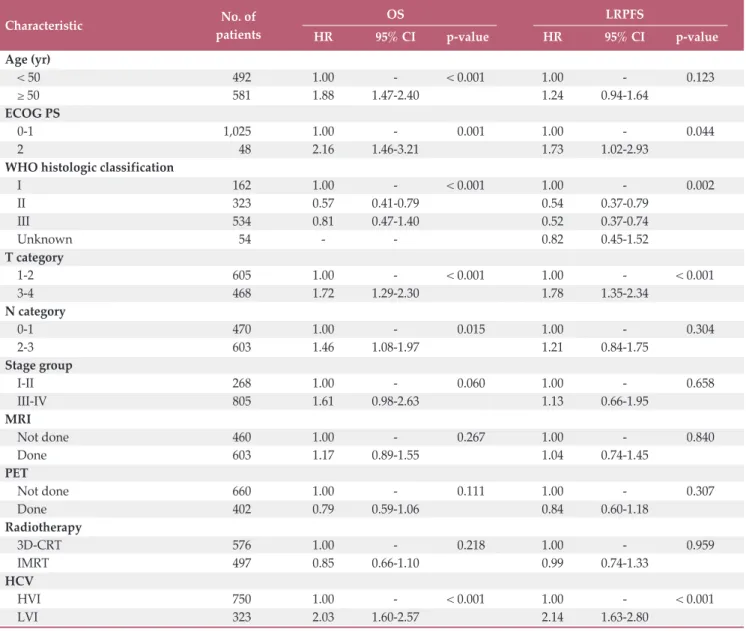Click OS p-value '0.267'

click(x=471, y=437)
